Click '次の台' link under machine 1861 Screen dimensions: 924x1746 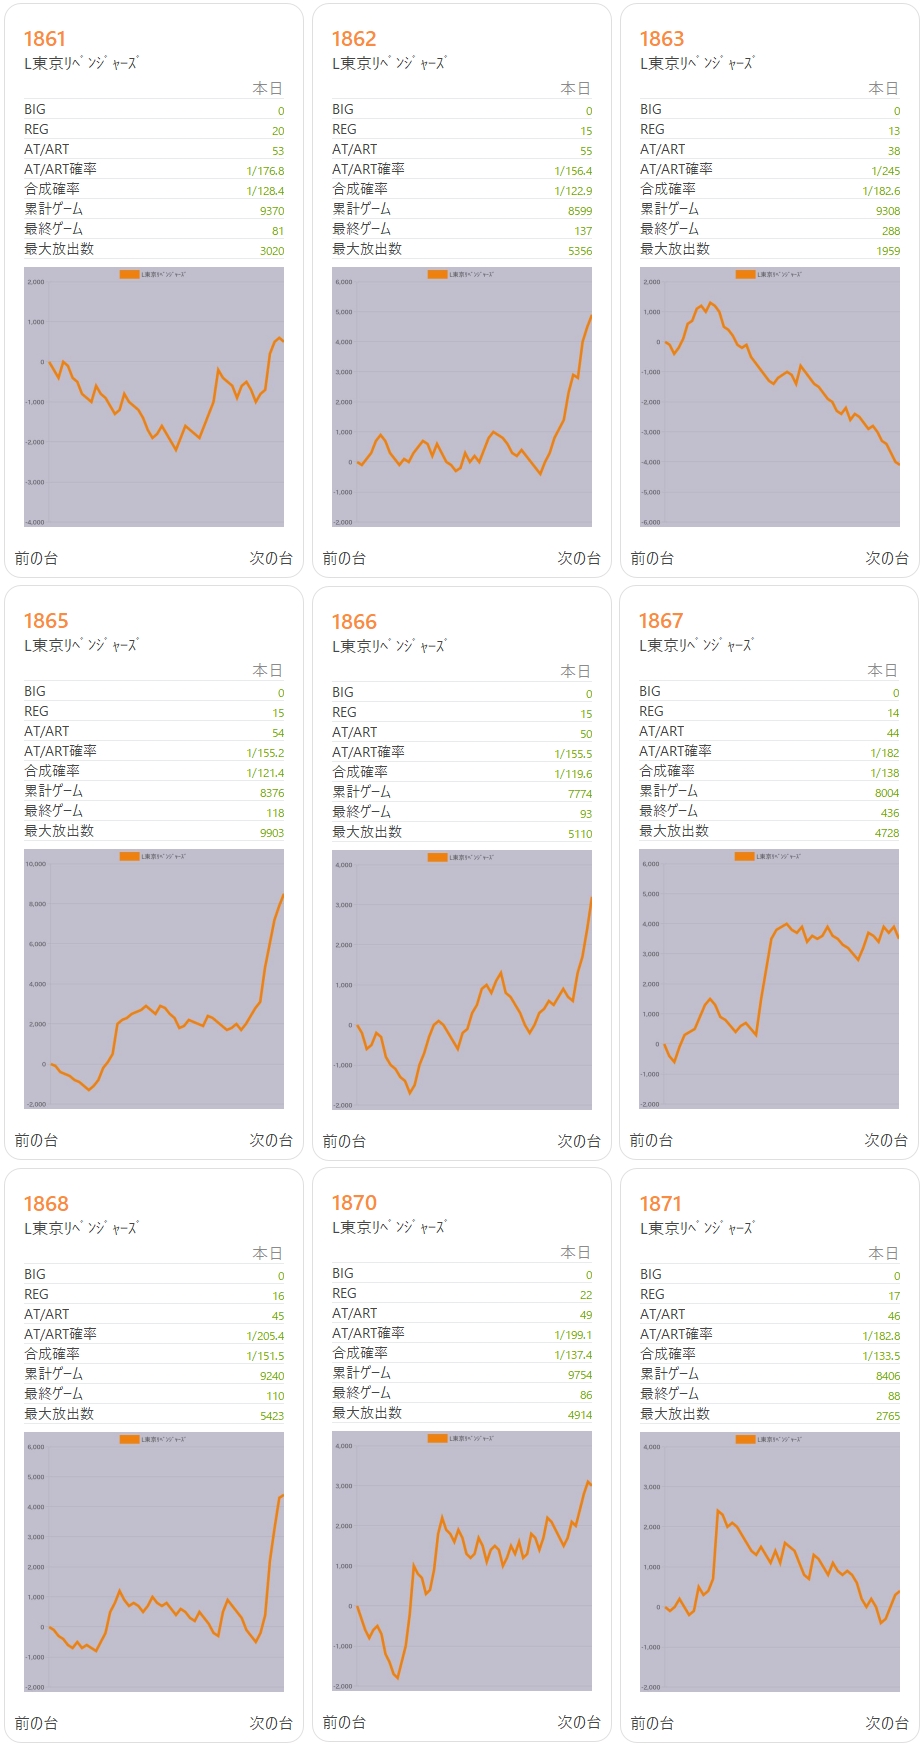click(x=271, y=558)
